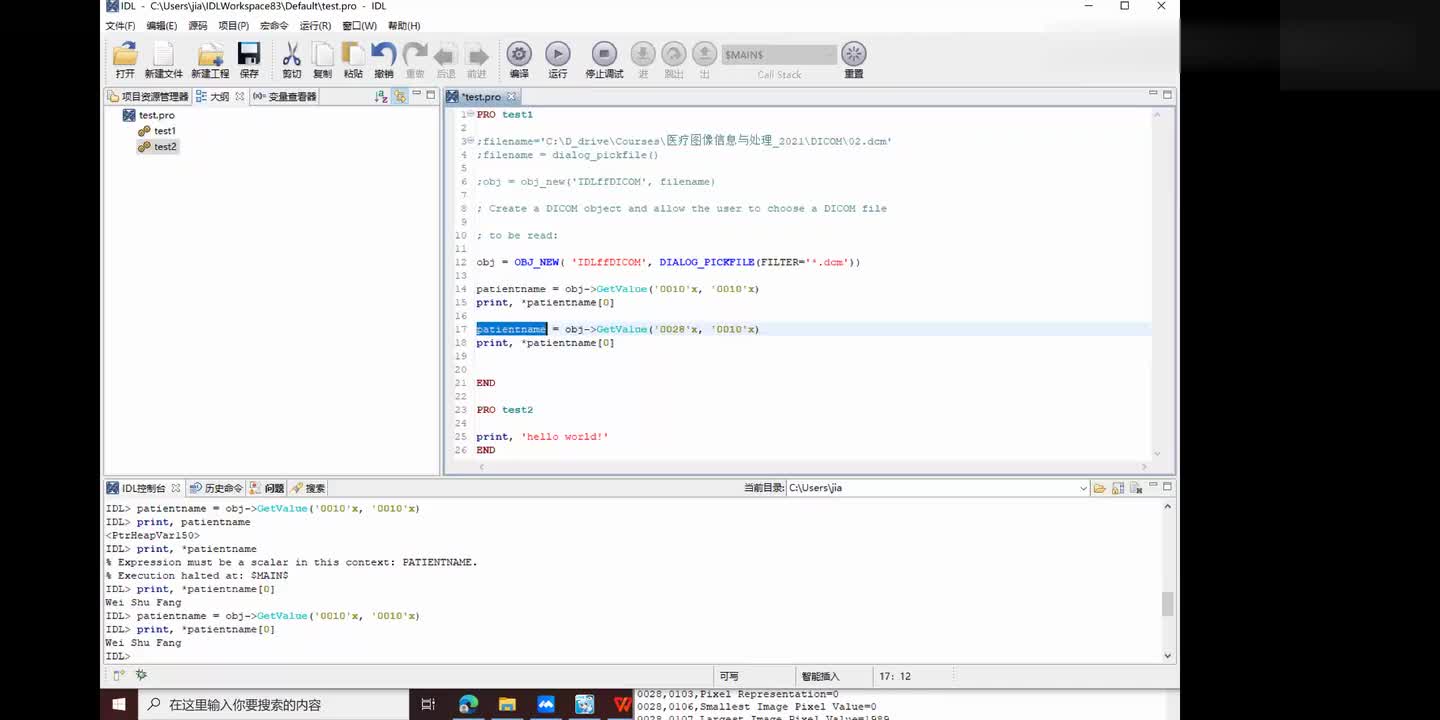Maximize the console panel
Screen dimensions: 1440x720
[1167, 486]
